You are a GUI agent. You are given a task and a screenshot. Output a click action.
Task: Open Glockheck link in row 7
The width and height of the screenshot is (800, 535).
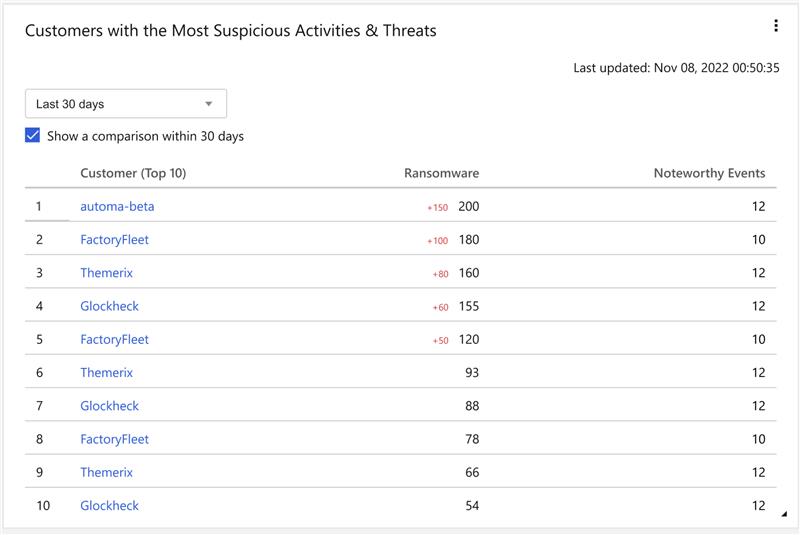coord(109,406)
